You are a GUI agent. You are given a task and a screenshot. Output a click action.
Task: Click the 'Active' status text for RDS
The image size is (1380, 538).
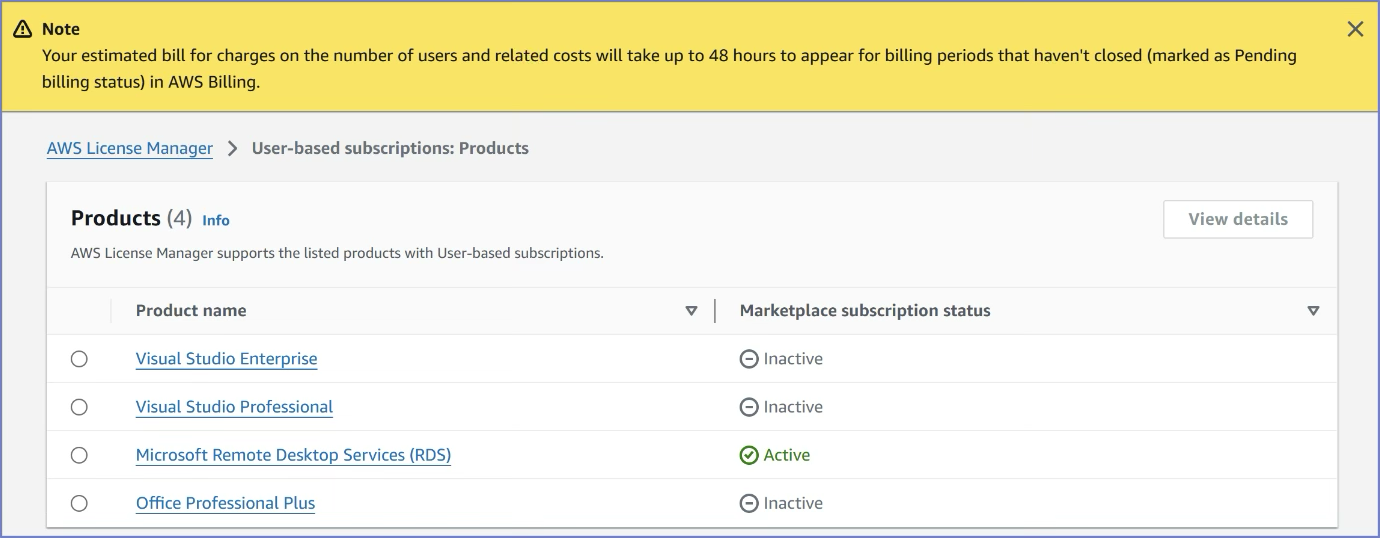click(787, 455)
